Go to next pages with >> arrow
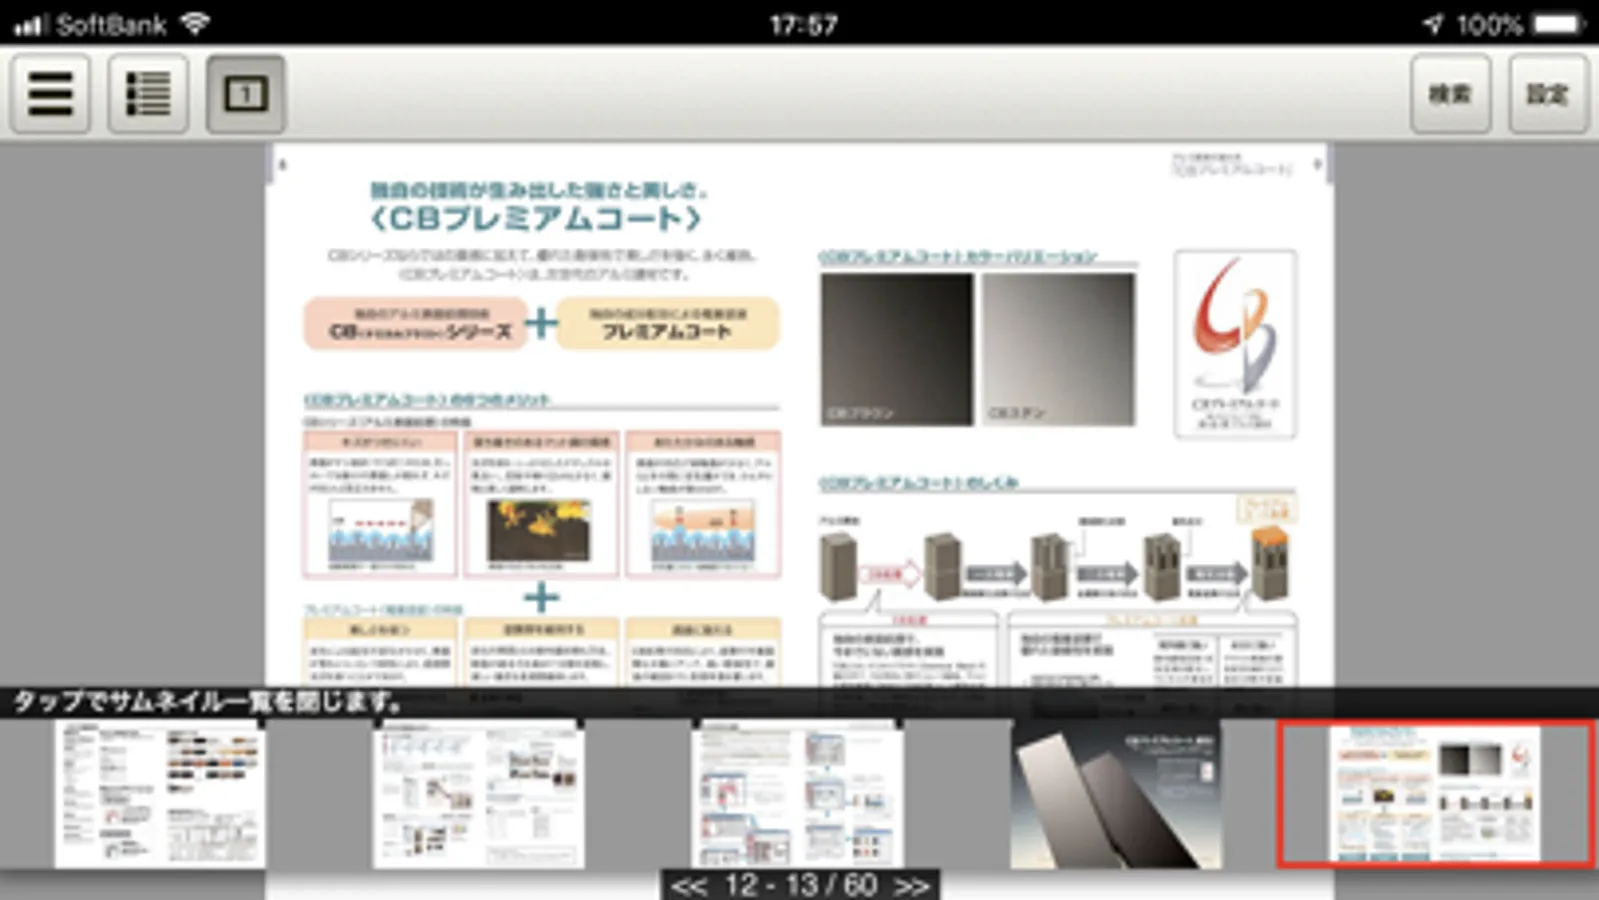The width and height of the screenshot is (1599, 900). click(x=911, y=885)
